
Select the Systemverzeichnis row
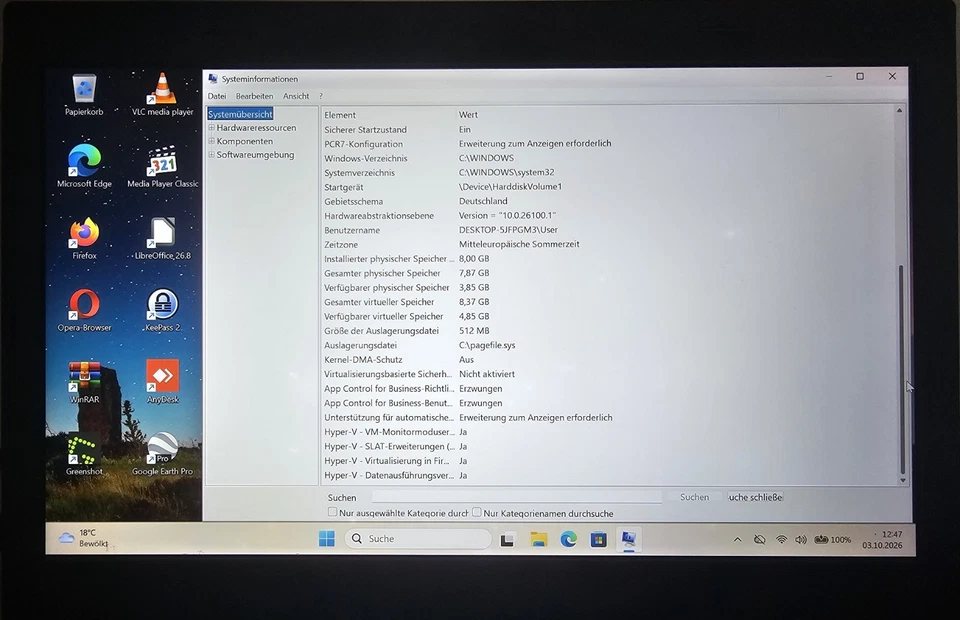point(607,173)
